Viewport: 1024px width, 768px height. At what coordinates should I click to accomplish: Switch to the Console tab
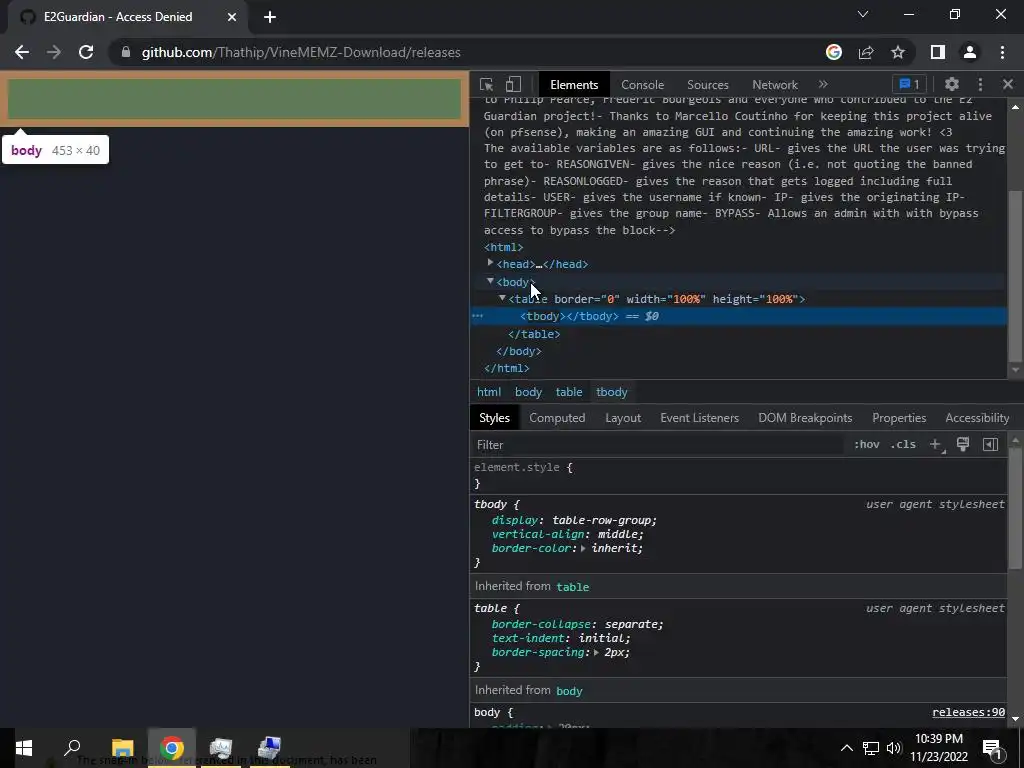point(643,85)
